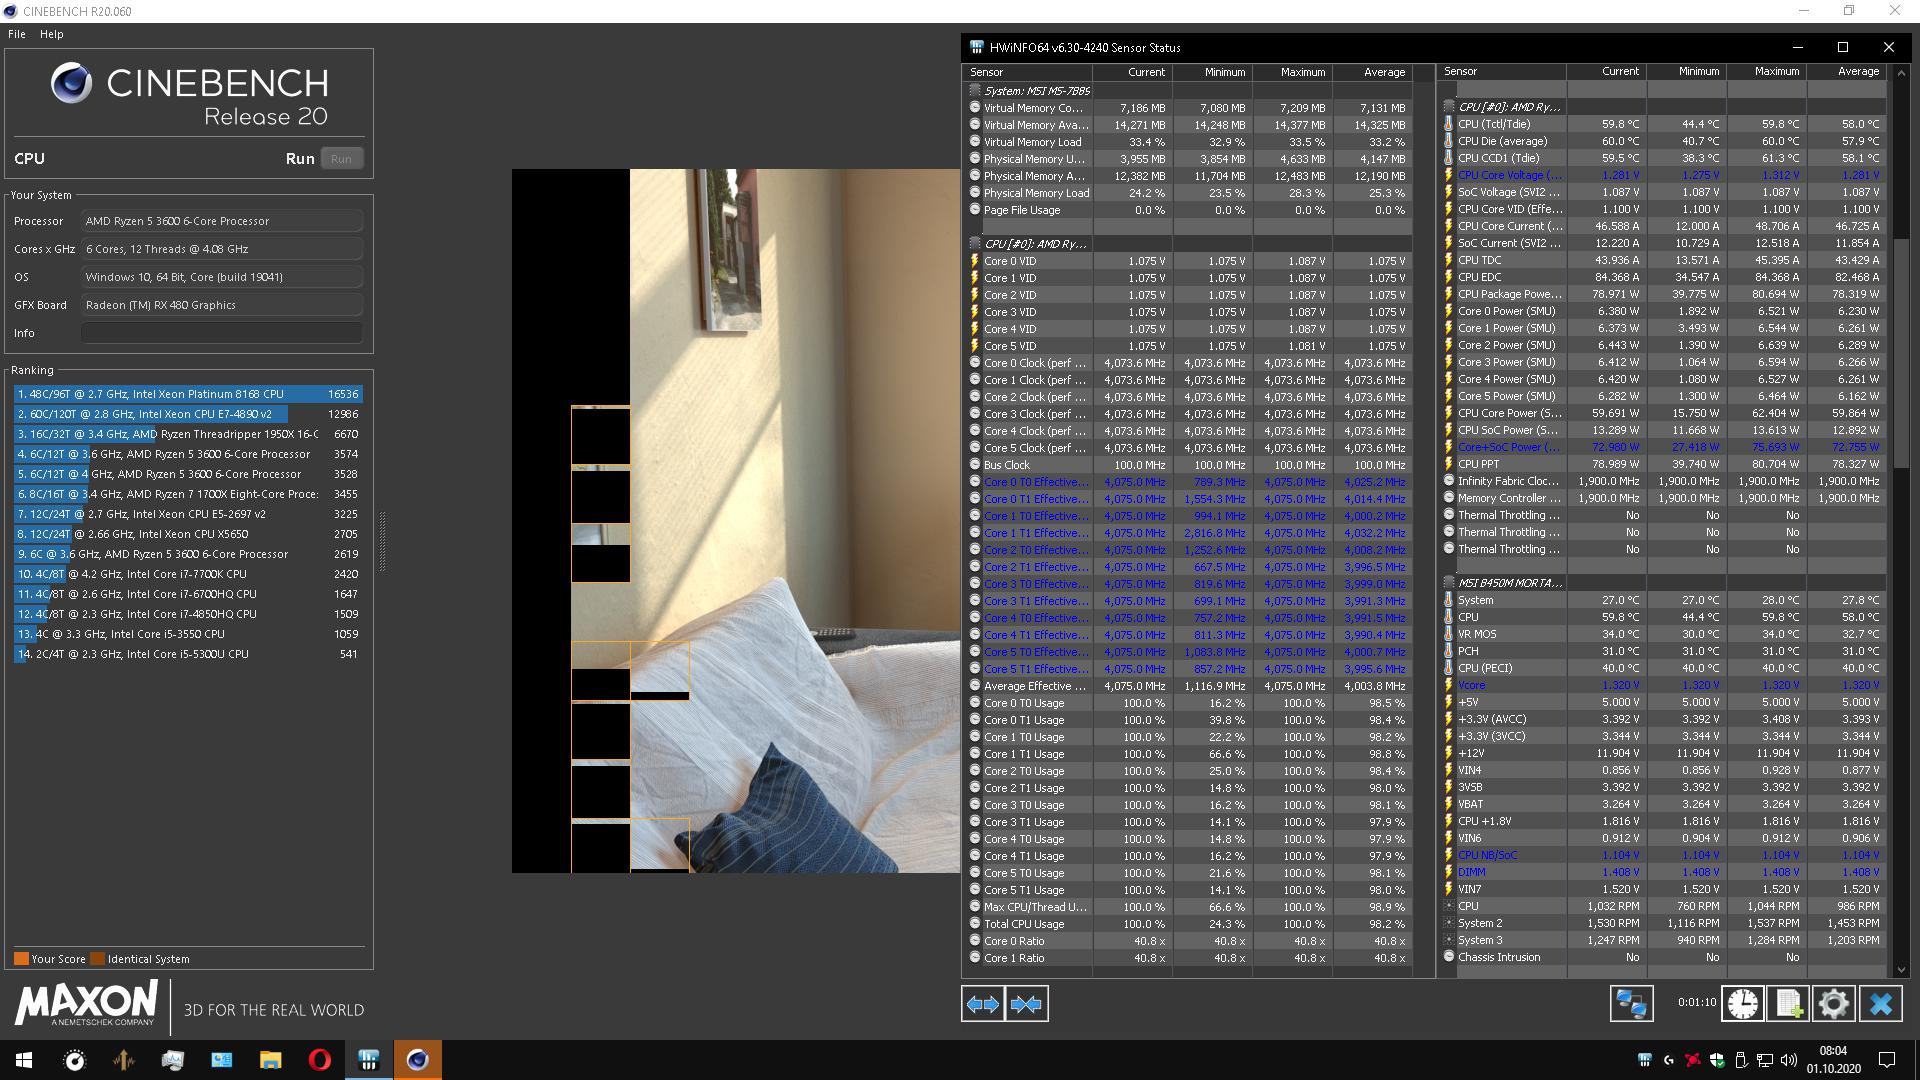Click the Identical System legend swatch
This screenshot has width=1920, height=1080.
click(97, 959)
